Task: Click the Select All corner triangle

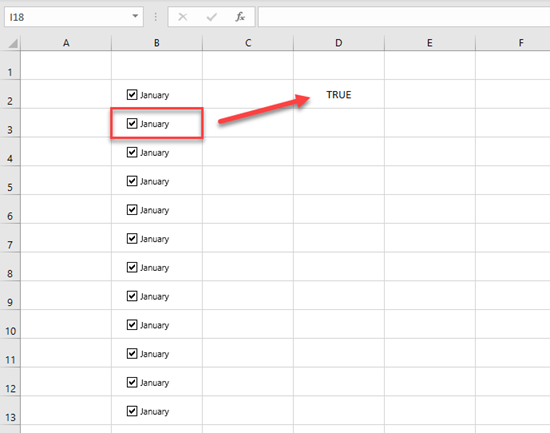Action: (13, 44)
